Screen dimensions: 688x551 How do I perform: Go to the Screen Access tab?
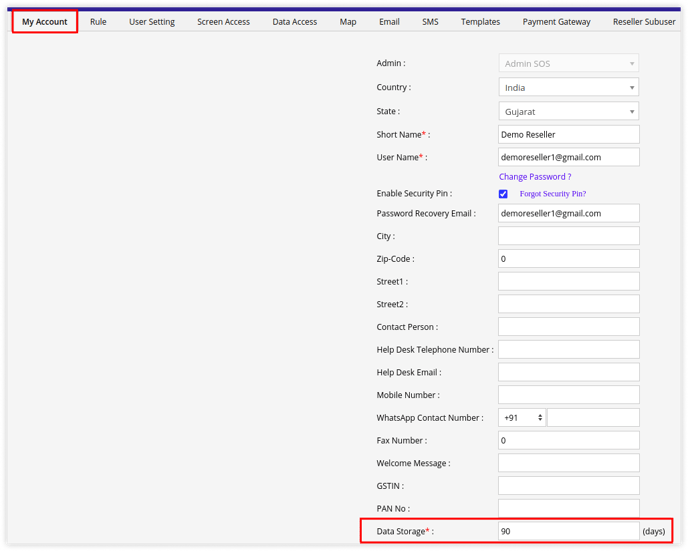click(223, 21)
